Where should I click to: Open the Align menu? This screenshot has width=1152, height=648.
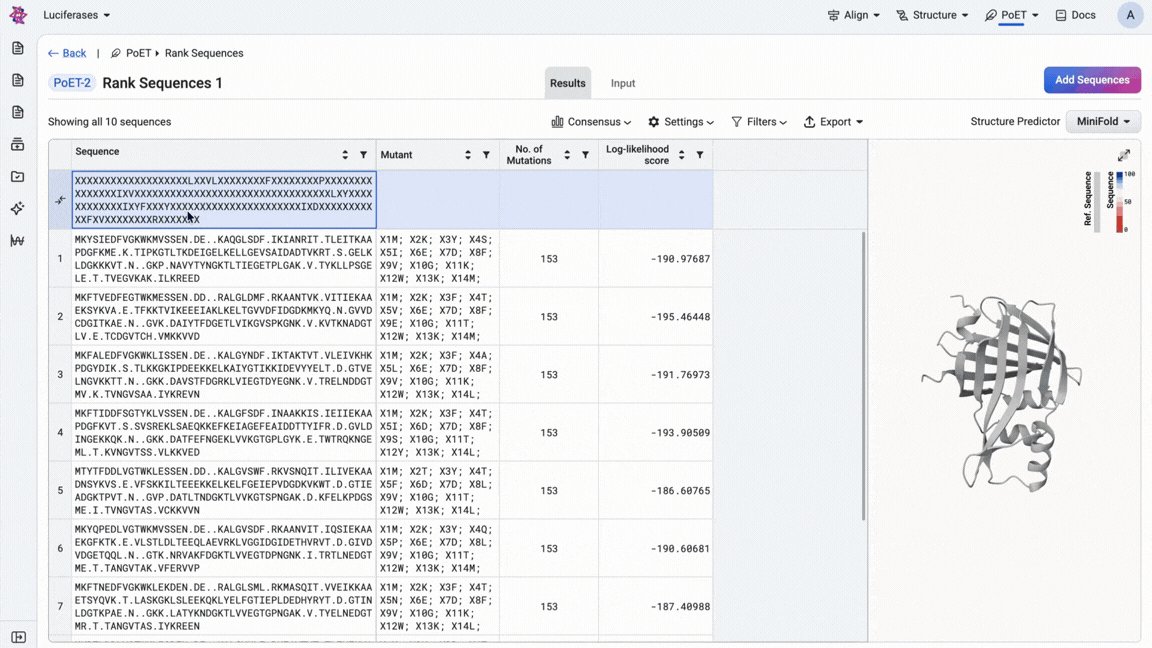click(x=854, y=15)
